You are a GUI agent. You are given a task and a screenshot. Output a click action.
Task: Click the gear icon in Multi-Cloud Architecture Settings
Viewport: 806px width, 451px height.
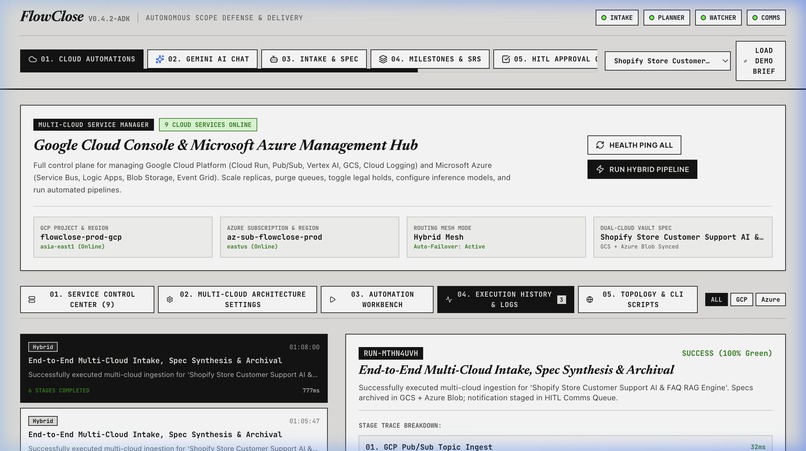click(x=170, y=299)
